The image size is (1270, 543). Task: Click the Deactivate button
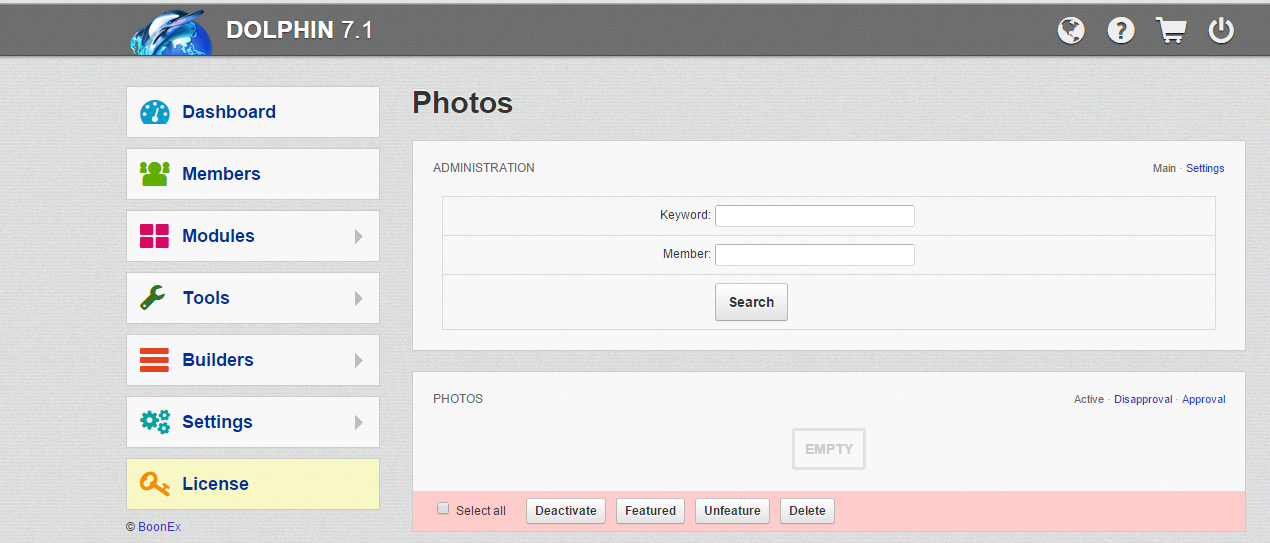[565, 511]
